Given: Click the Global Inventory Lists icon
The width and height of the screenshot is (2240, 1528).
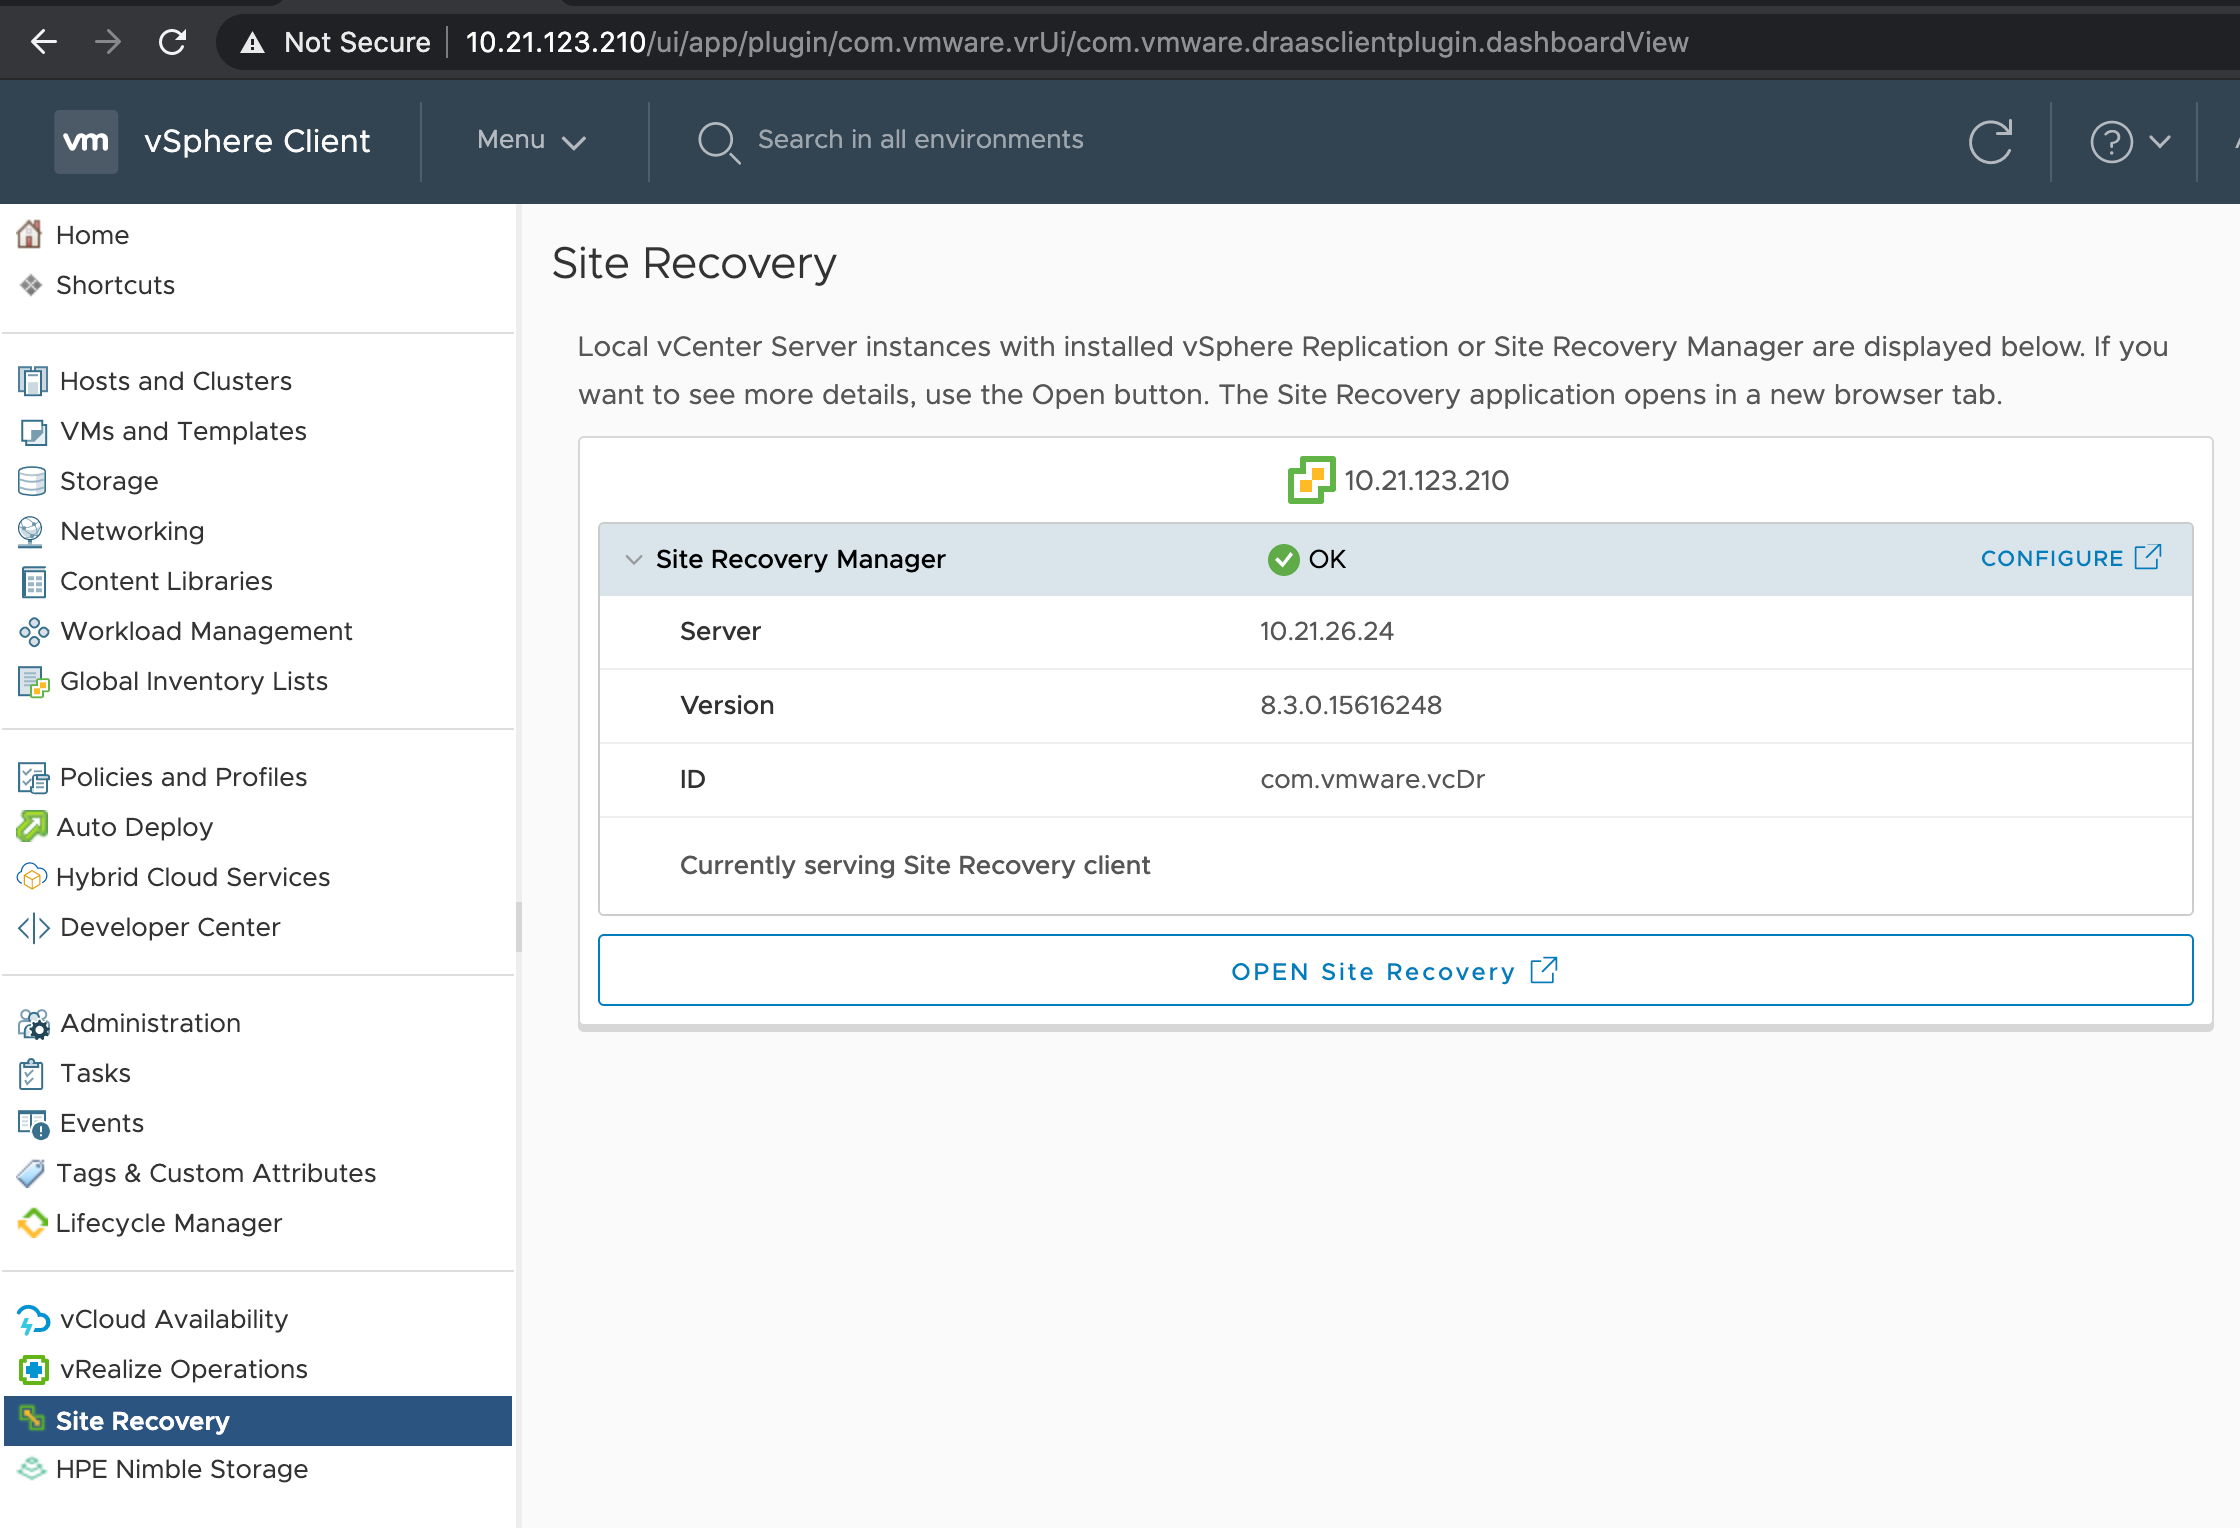Looking at the screenshot, I should 33,681.
